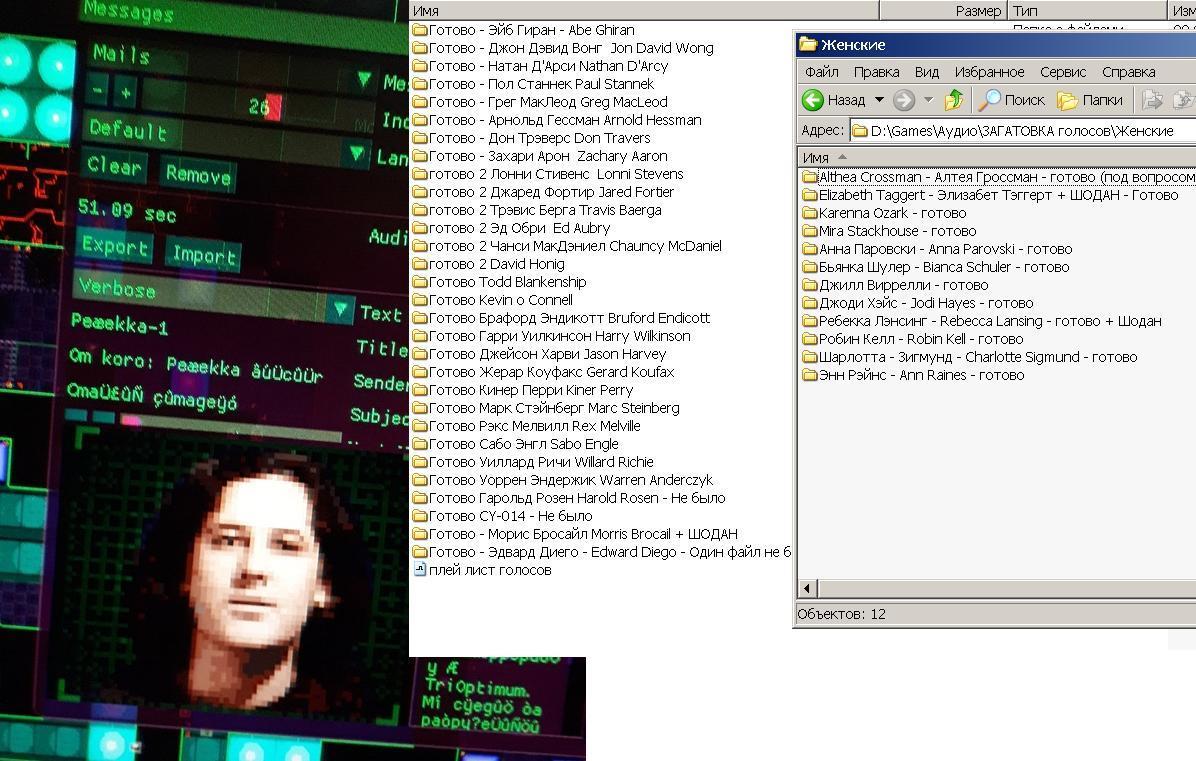Click folder icon of Энн Рэйнс row
Screen dimensions: 1196x761
click(810, 375)
